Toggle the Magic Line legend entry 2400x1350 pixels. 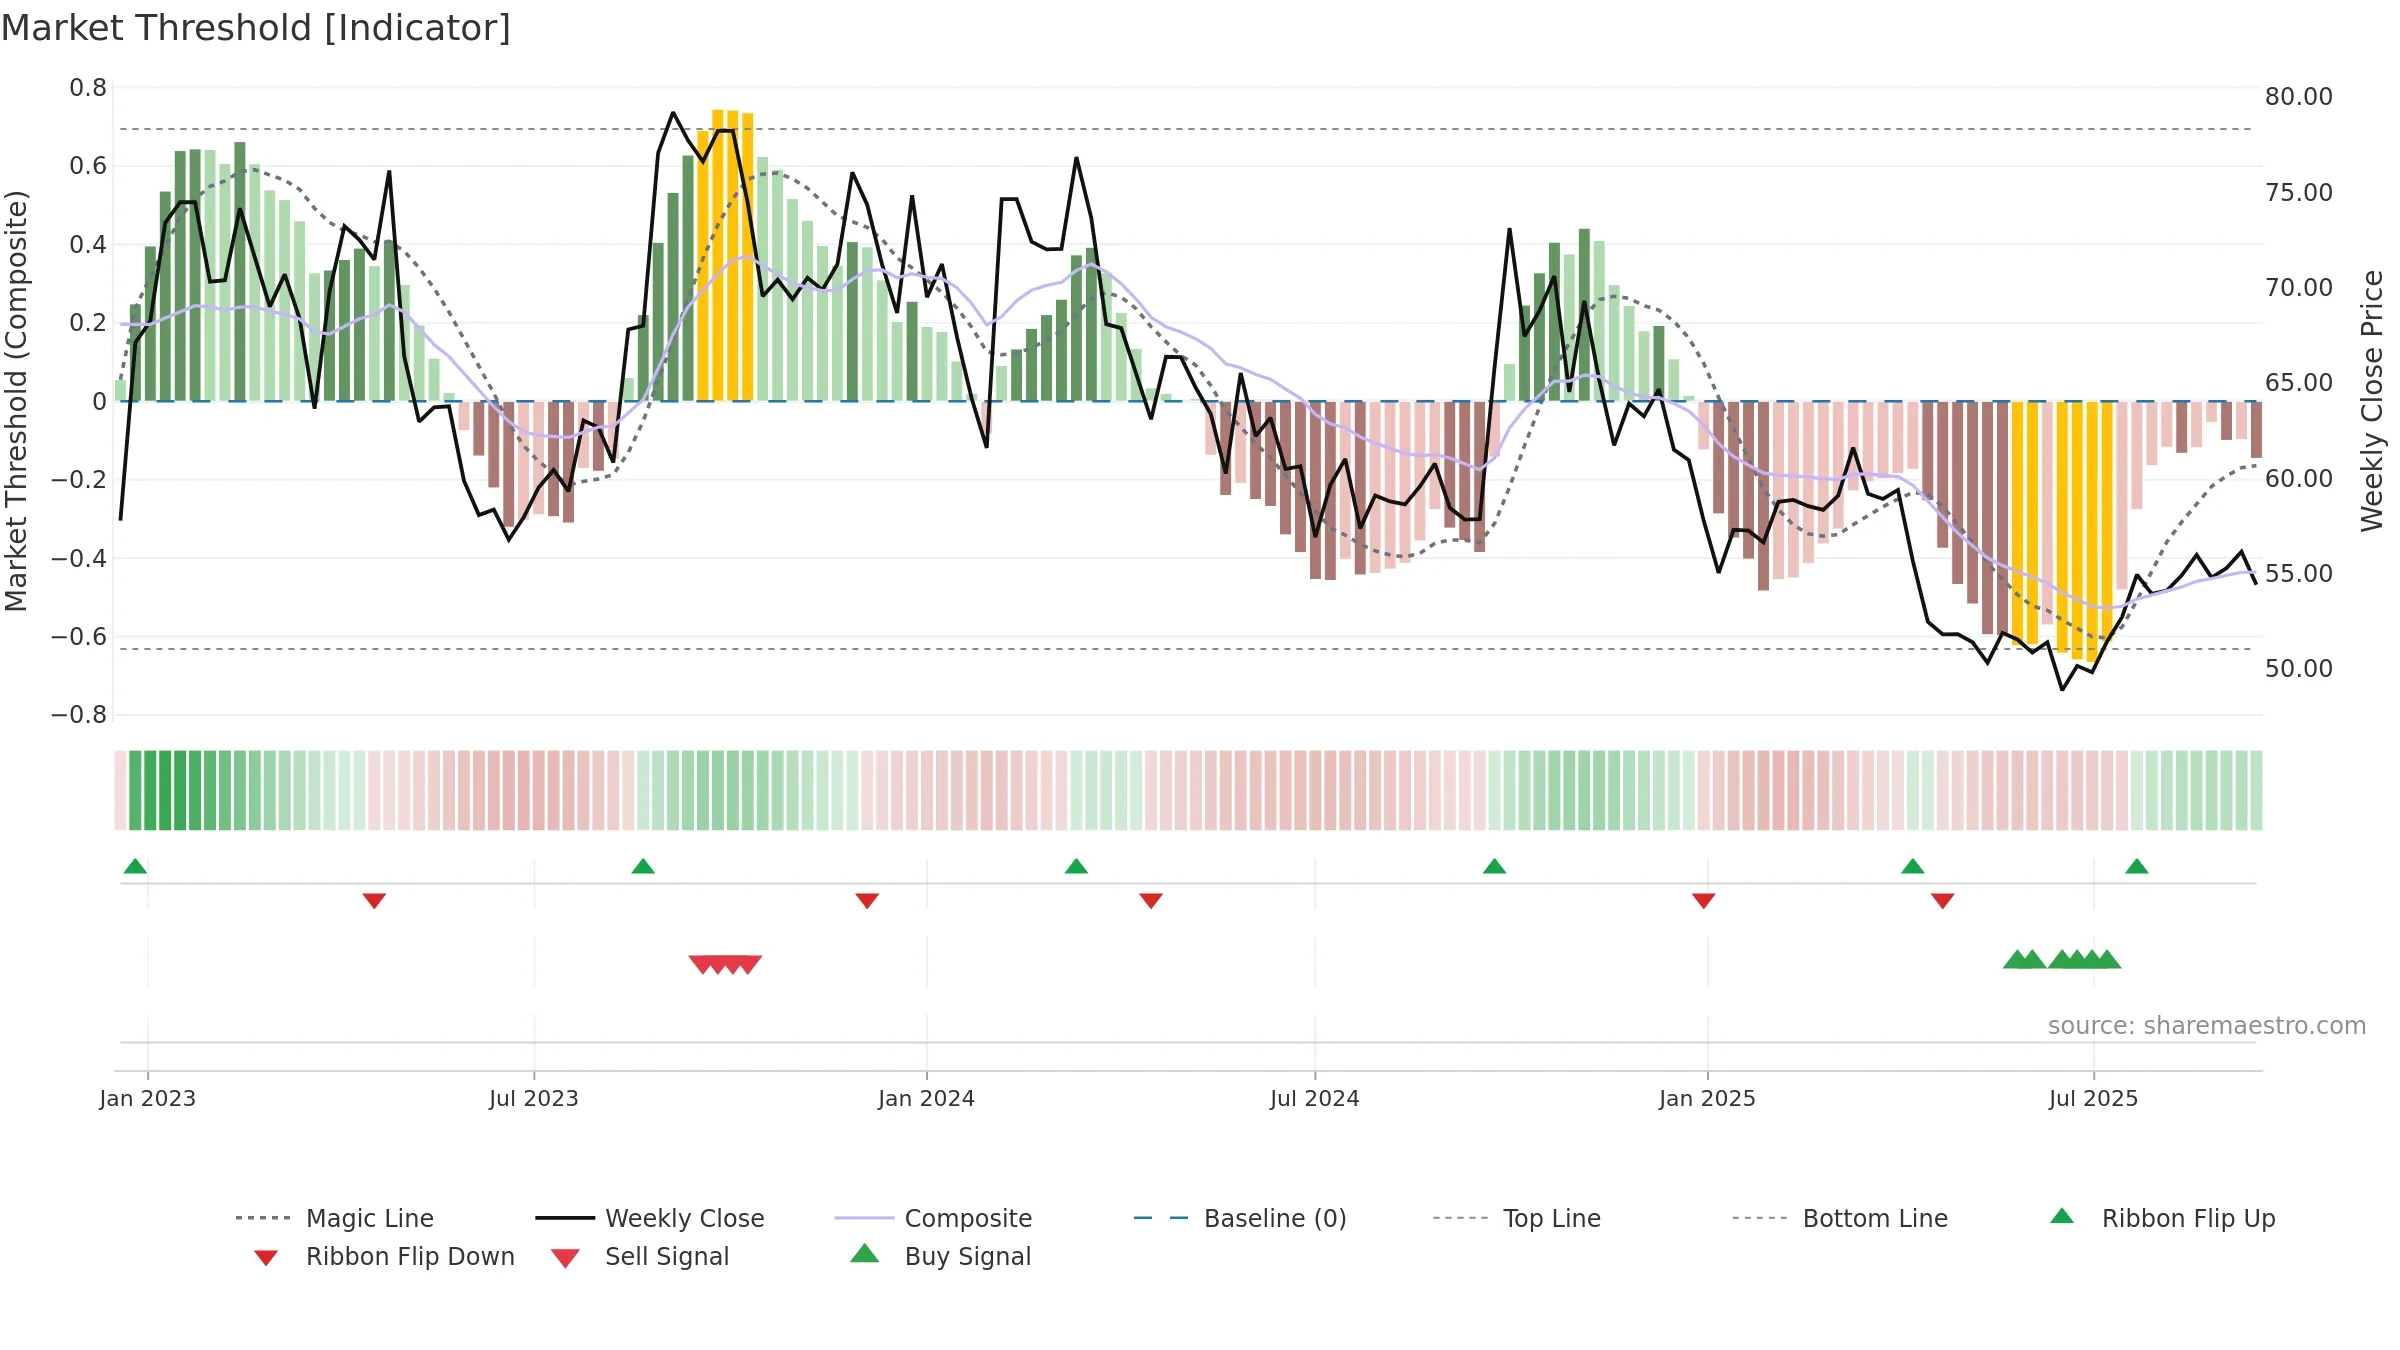point(334,1218)
